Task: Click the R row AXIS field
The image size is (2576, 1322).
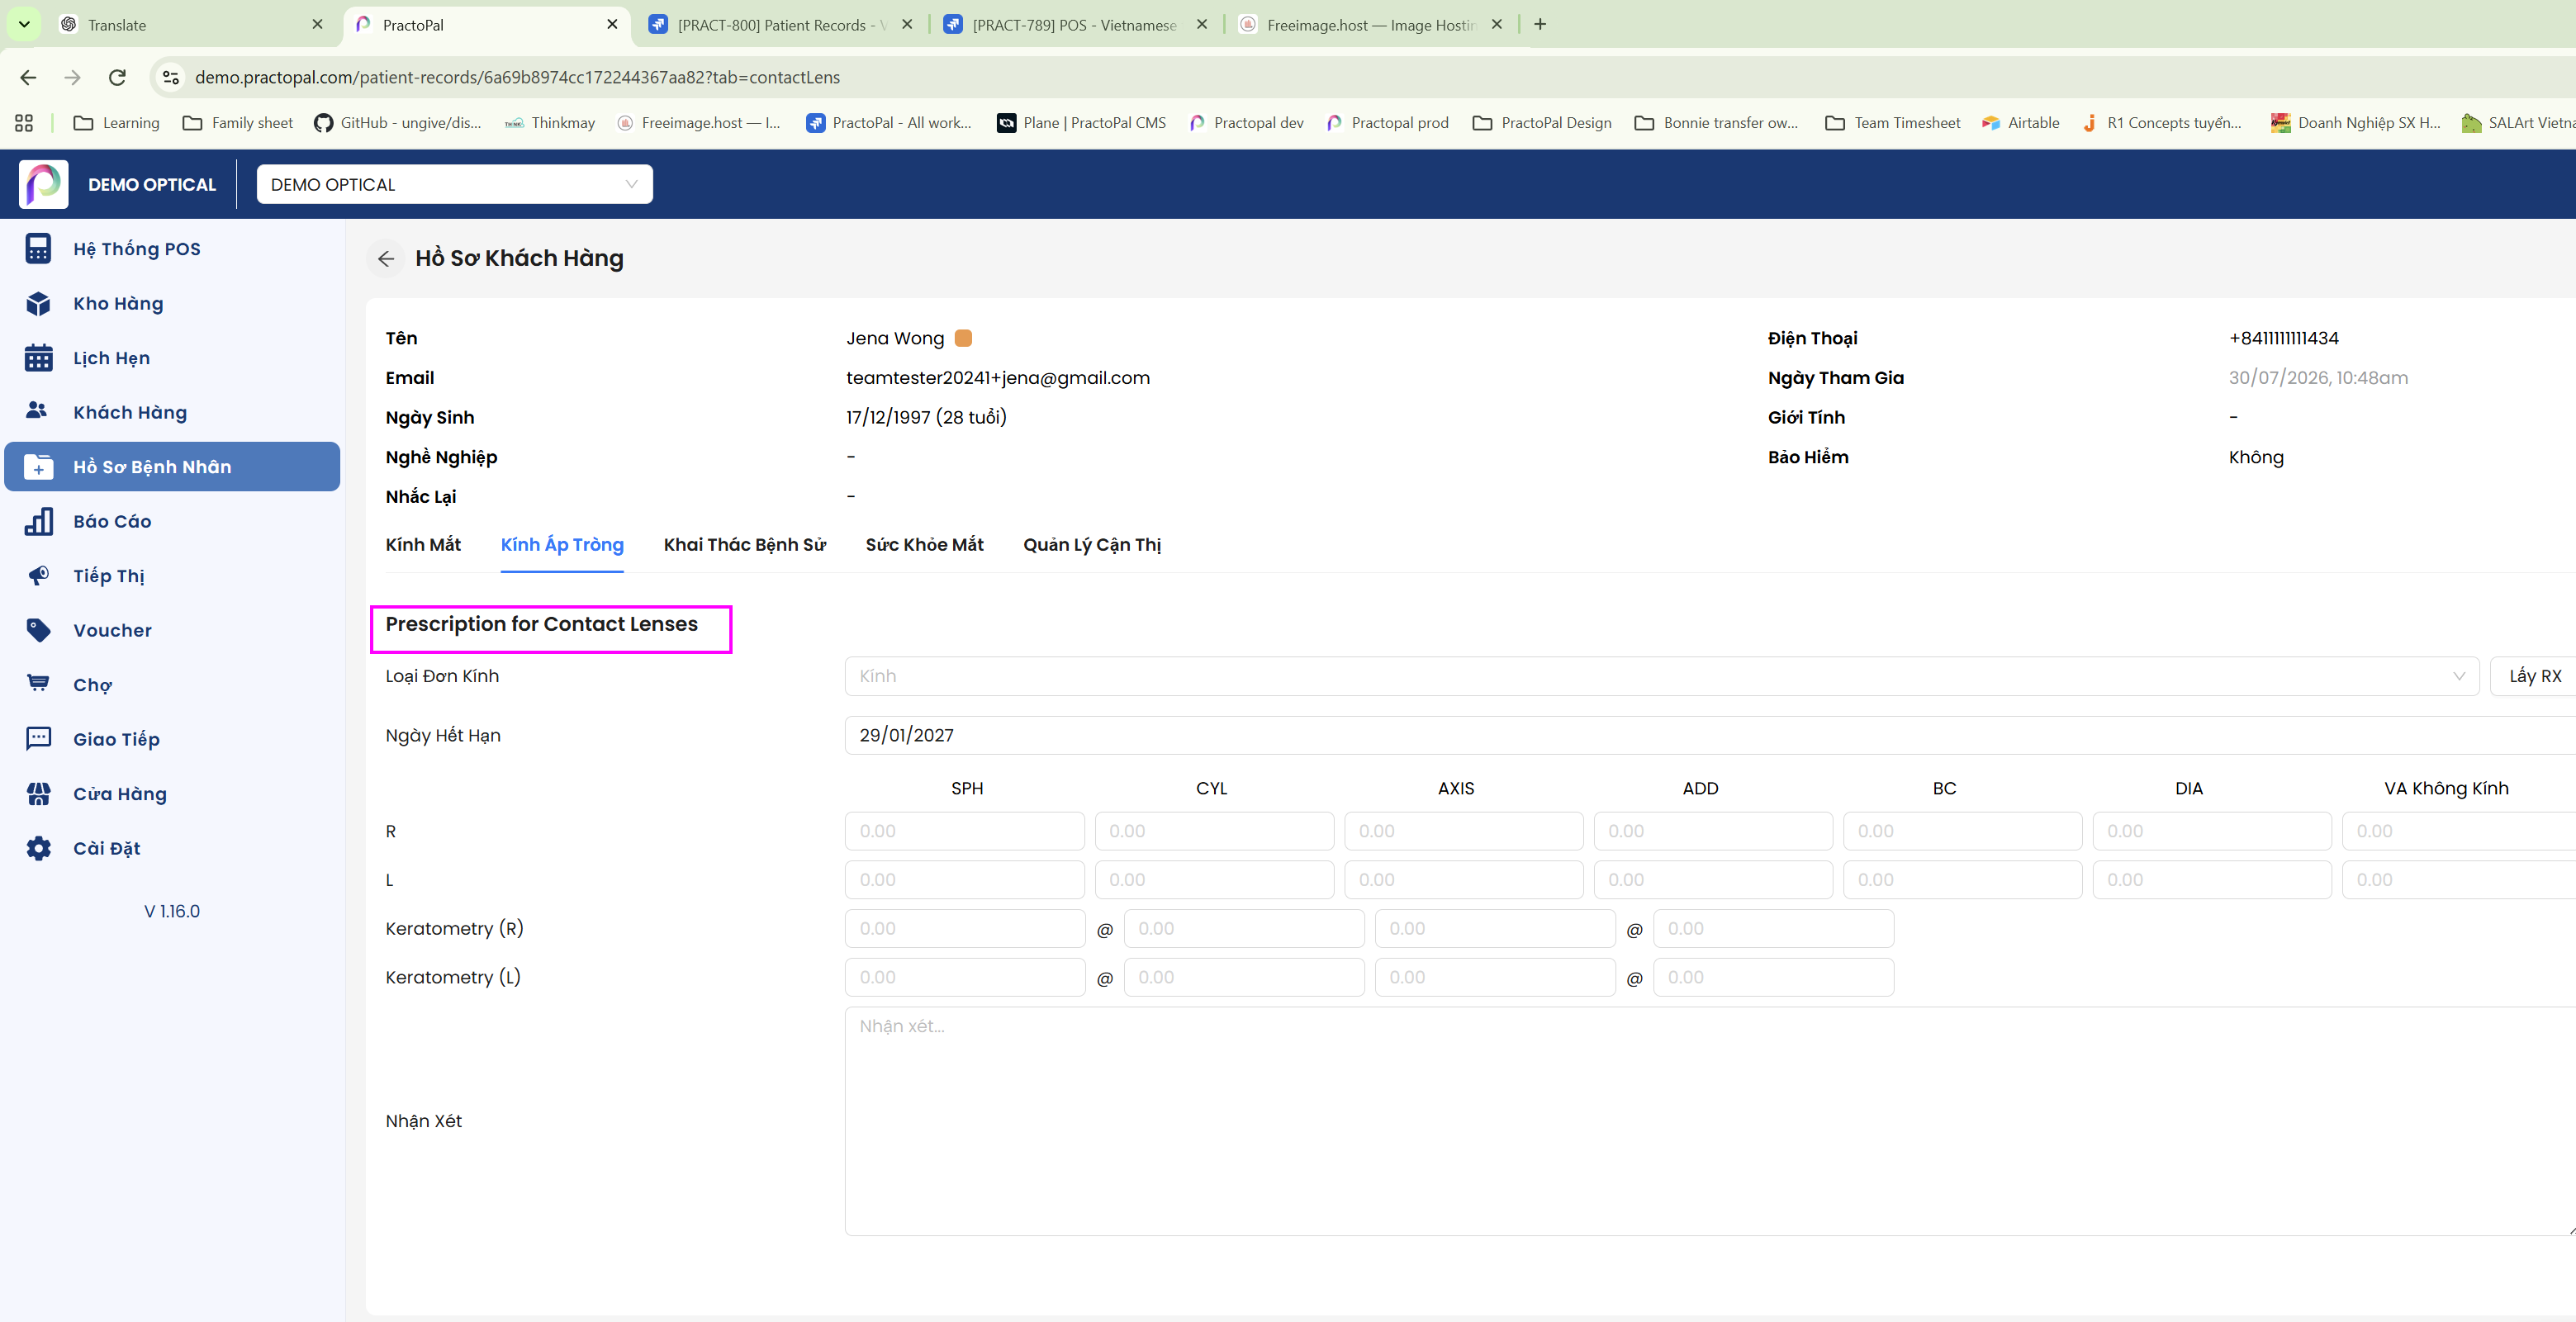Action: [x=1464, y=831]
